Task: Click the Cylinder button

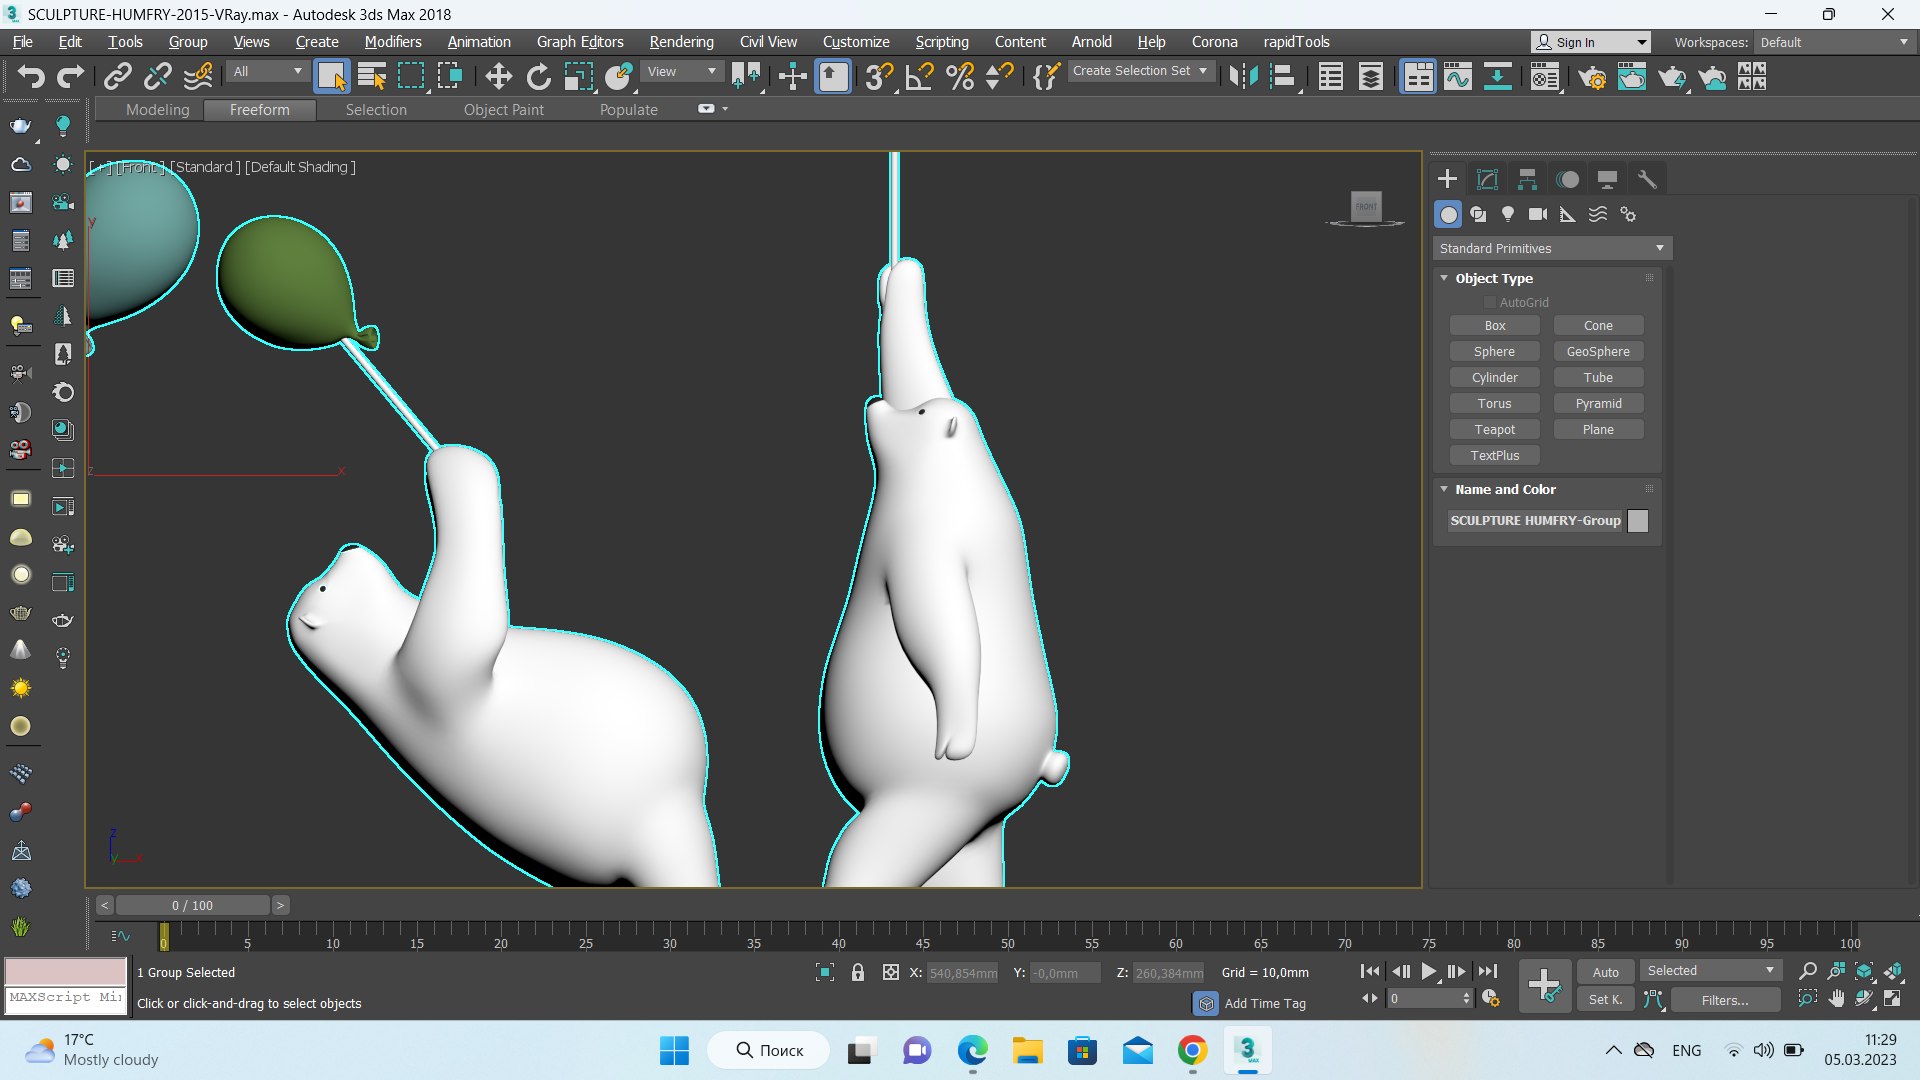Action: click(1494, 377)
